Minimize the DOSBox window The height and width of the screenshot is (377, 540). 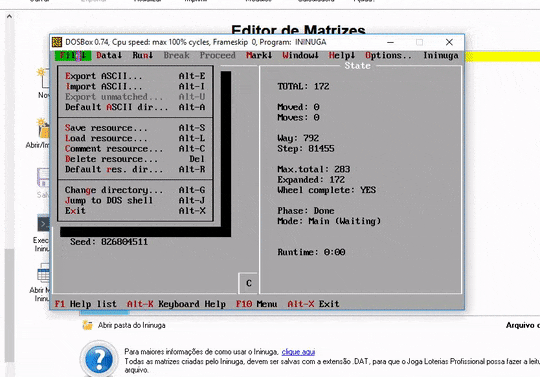point(390,42)
